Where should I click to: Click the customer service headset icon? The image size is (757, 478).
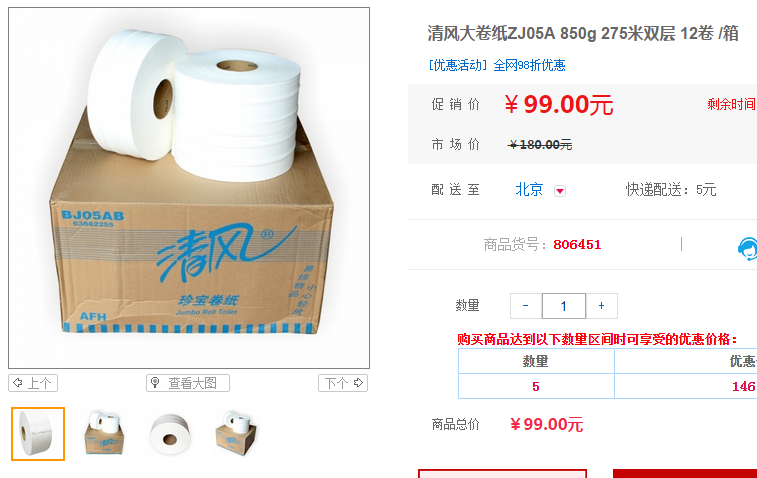(x=747, y=248)
